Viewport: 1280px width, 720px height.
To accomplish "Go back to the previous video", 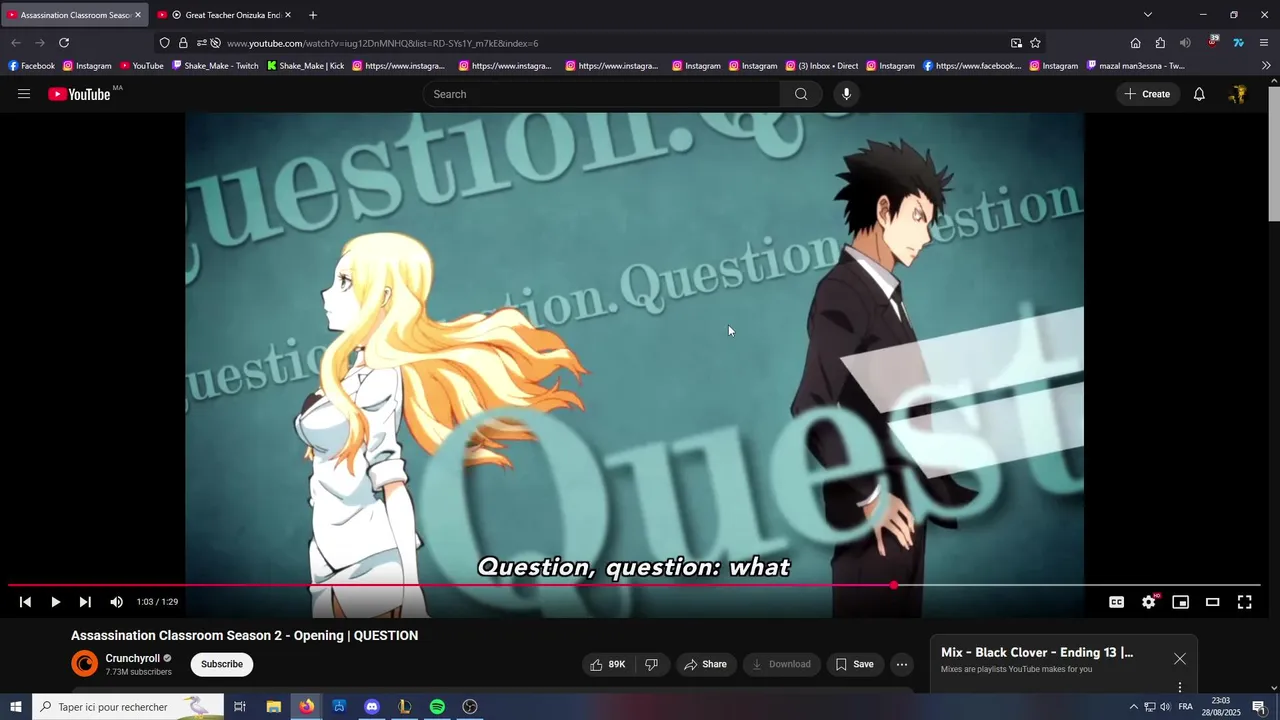I will (25, 602).
